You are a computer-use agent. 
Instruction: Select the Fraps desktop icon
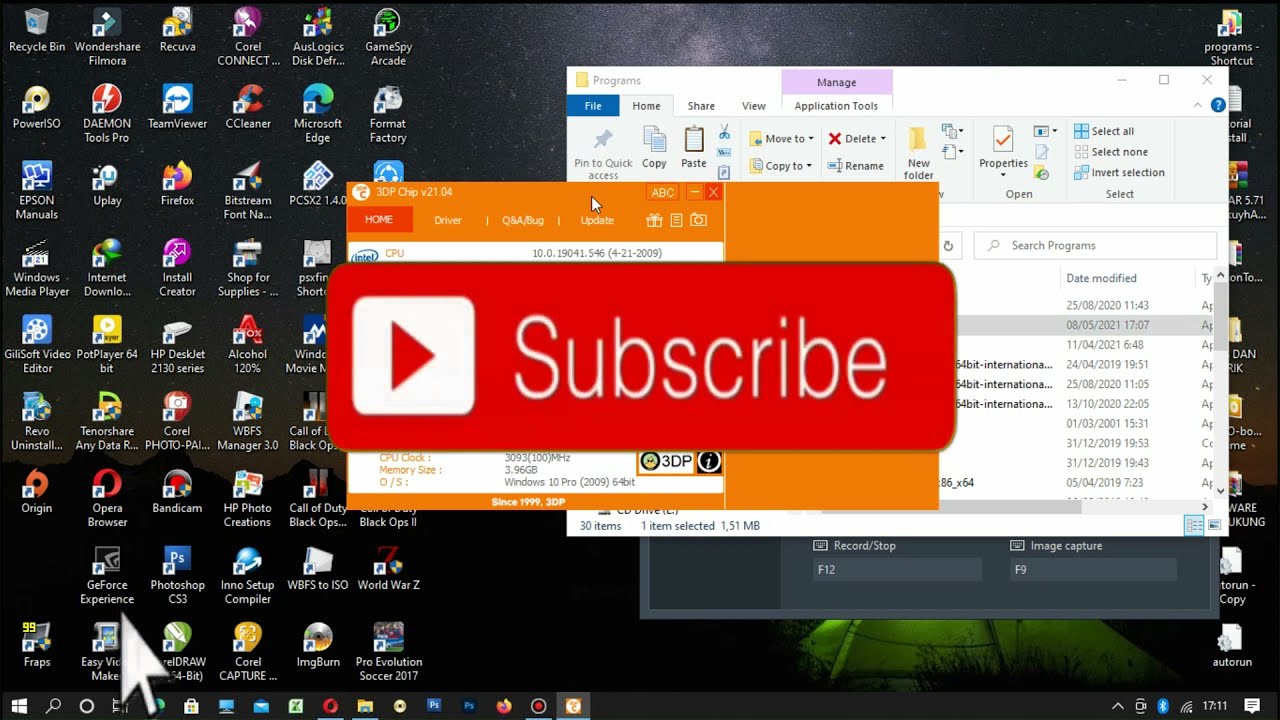(37, 645)
